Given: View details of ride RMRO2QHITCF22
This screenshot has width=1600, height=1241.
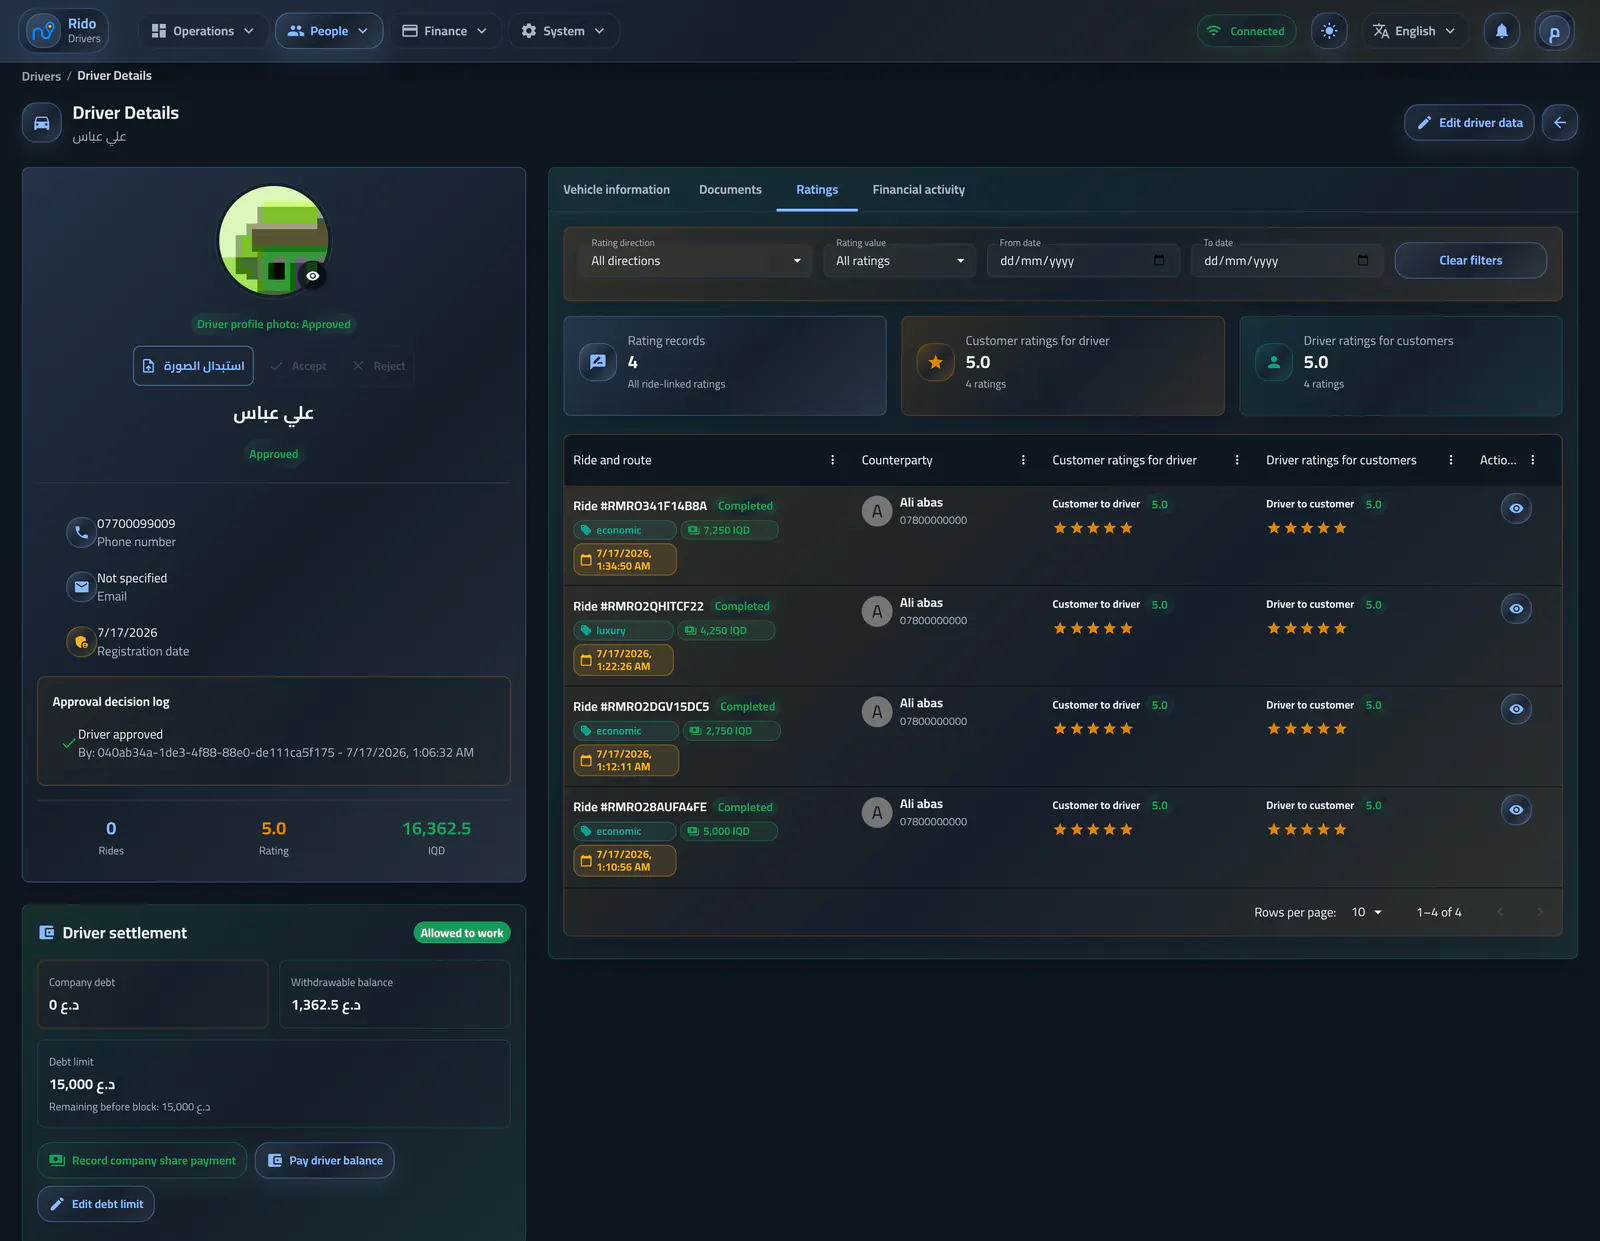Looking at the screenshot, I should (x=1516, y=609).
